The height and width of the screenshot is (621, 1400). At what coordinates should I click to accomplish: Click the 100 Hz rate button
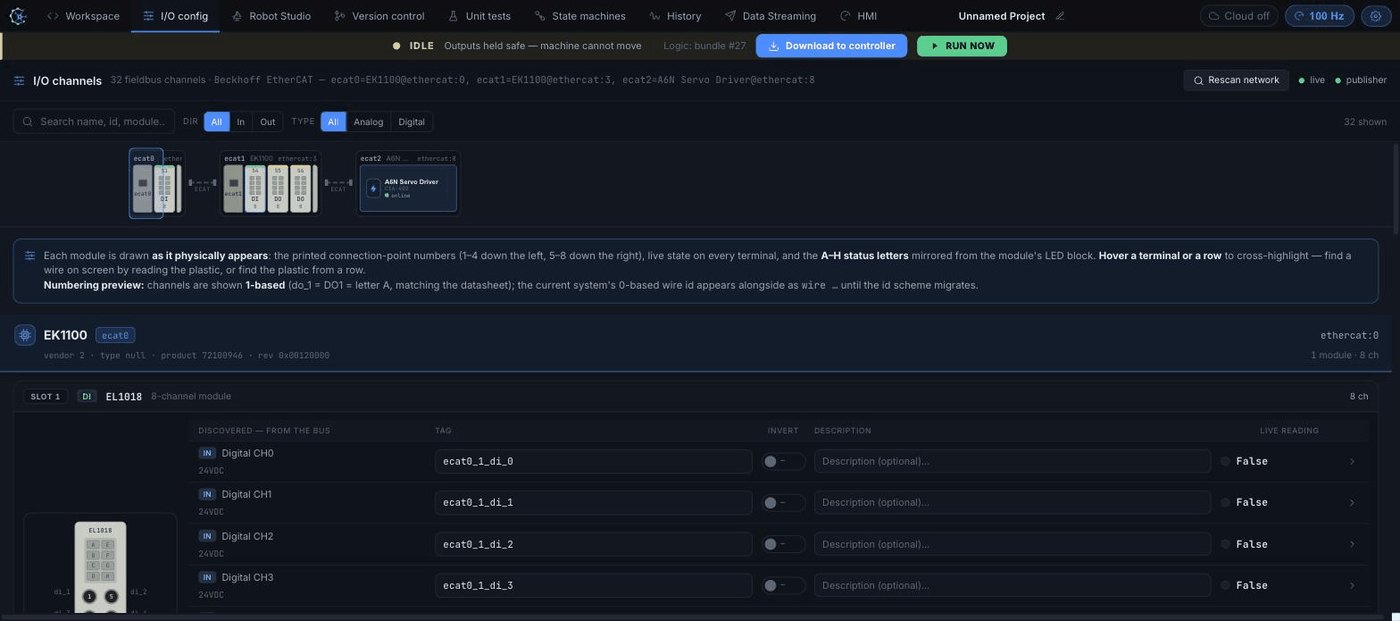[x=1319, y=16]
